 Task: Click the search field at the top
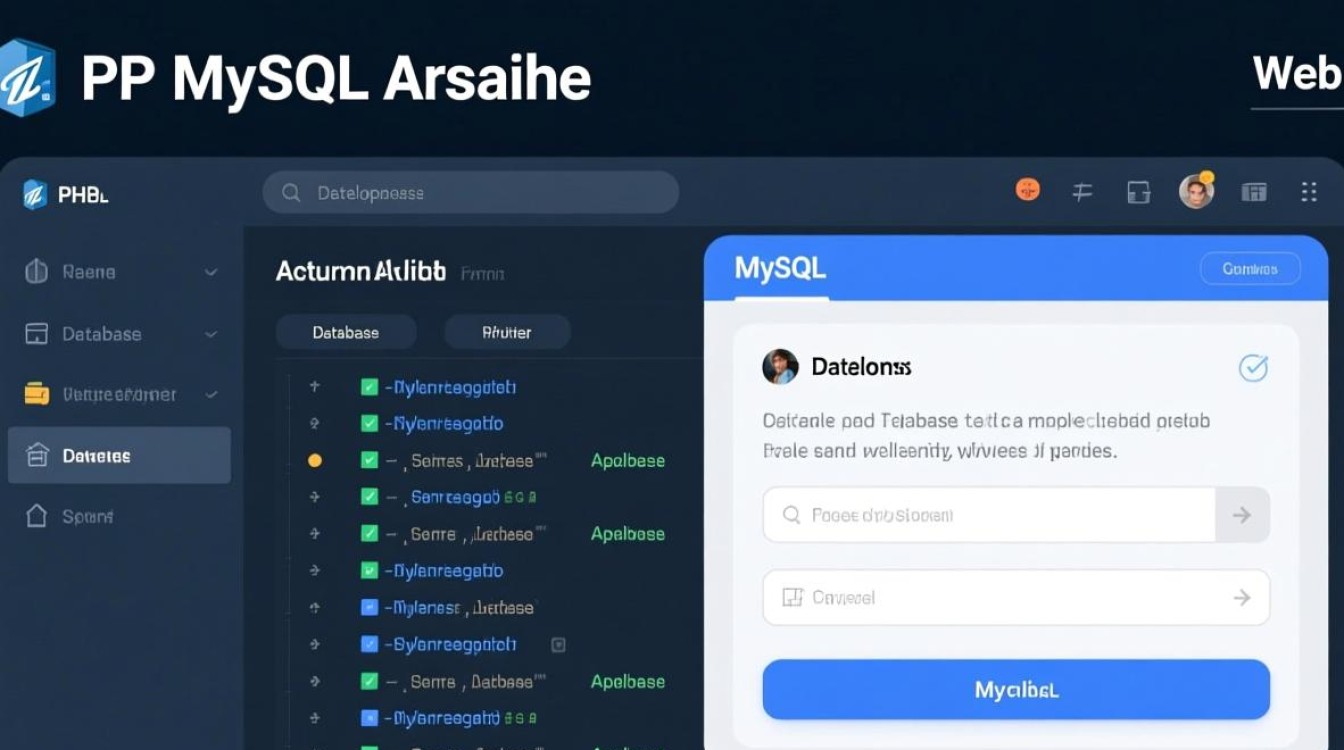tap(470, 192)
